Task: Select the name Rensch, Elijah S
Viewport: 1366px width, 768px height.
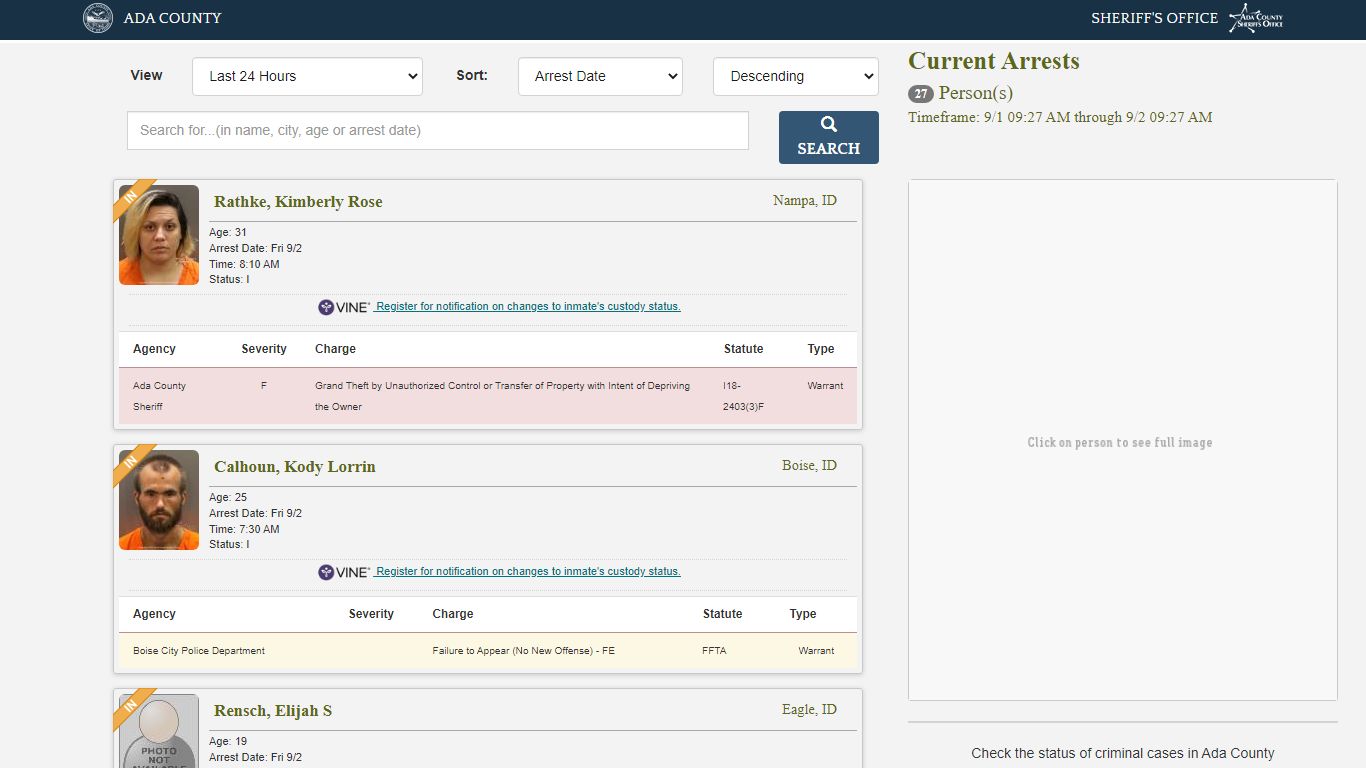Action: tap(273, 711)
